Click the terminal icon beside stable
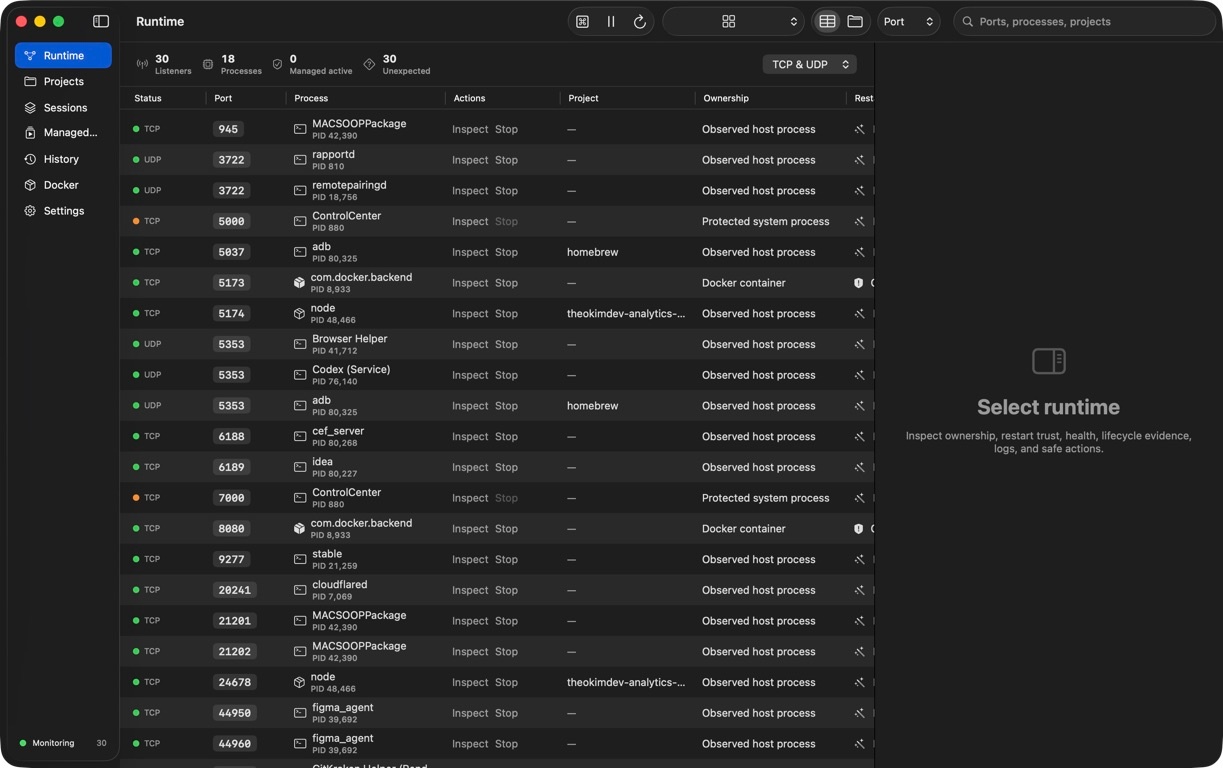1223x768 pixels. (x=300, y=560)
